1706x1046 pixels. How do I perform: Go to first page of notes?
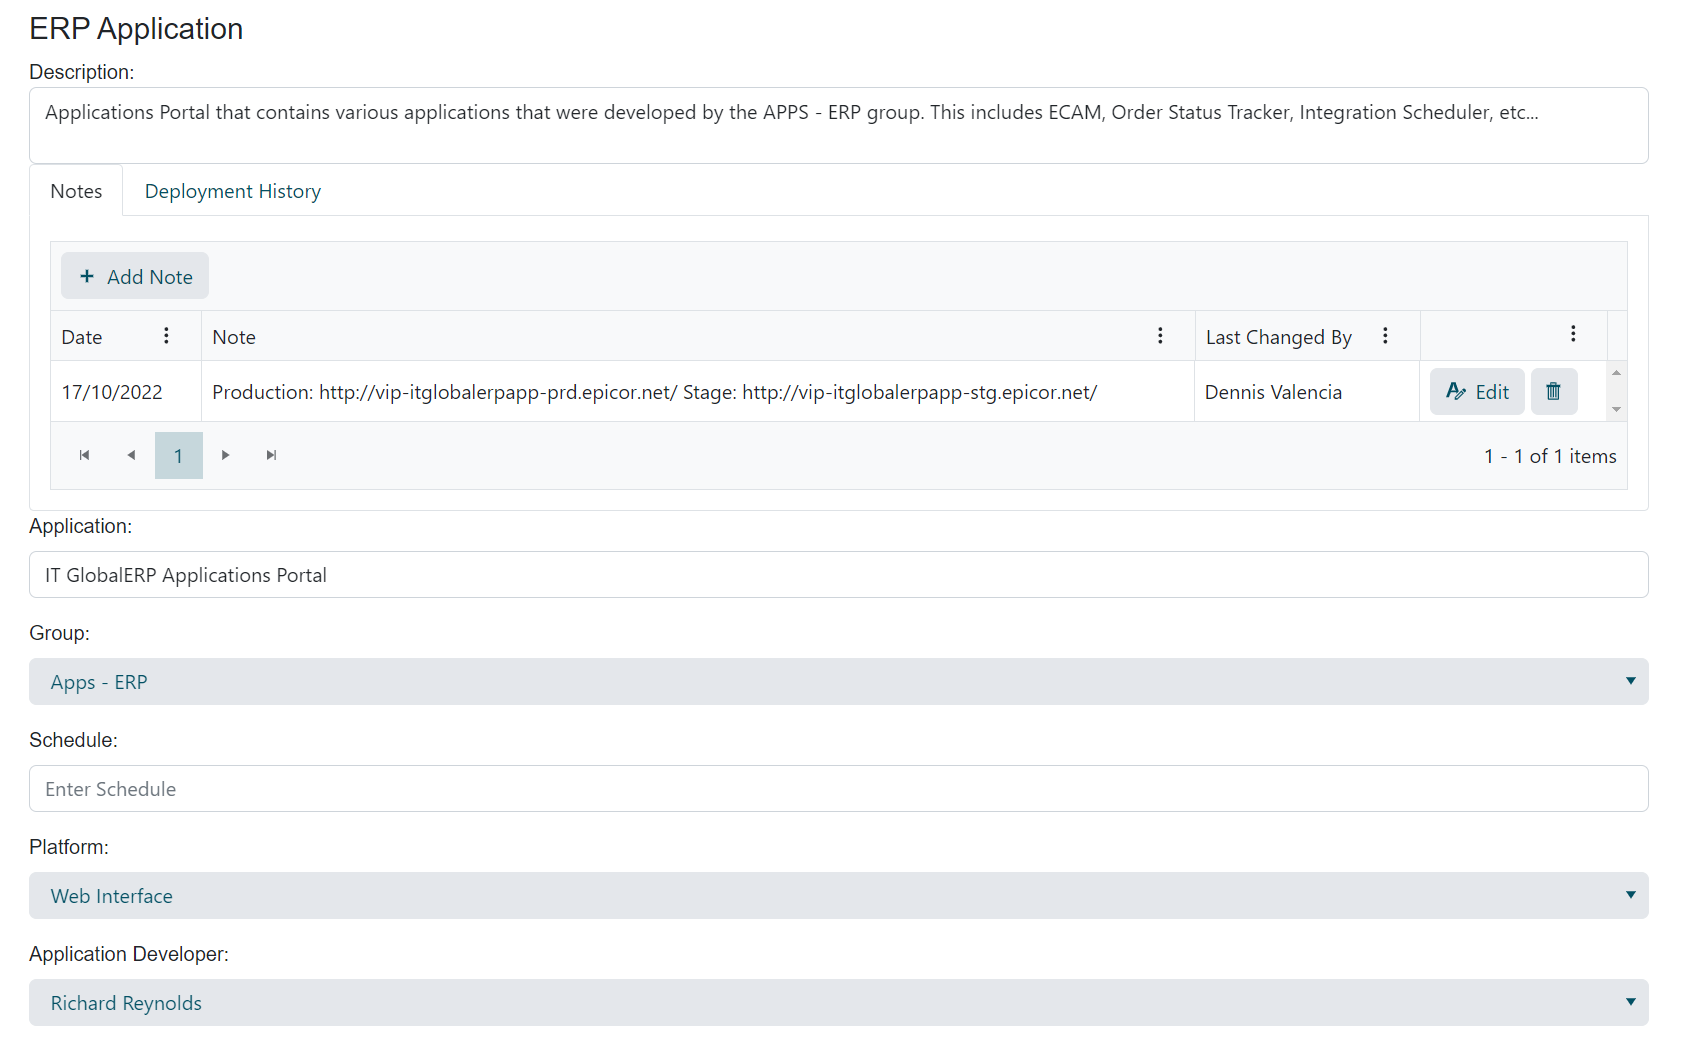[85, 456]
